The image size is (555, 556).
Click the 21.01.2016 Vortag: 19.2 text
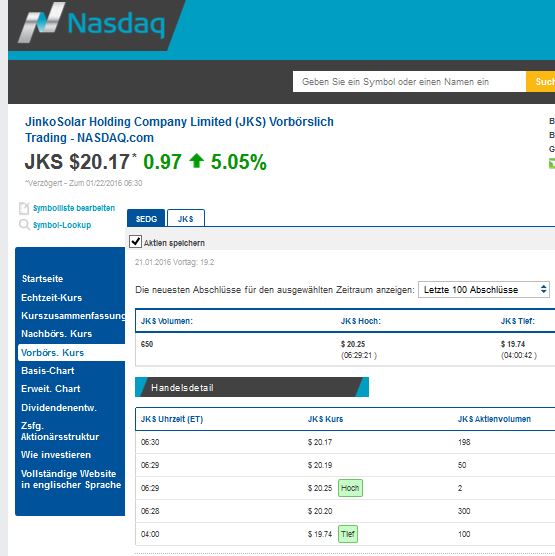[174, 262]
